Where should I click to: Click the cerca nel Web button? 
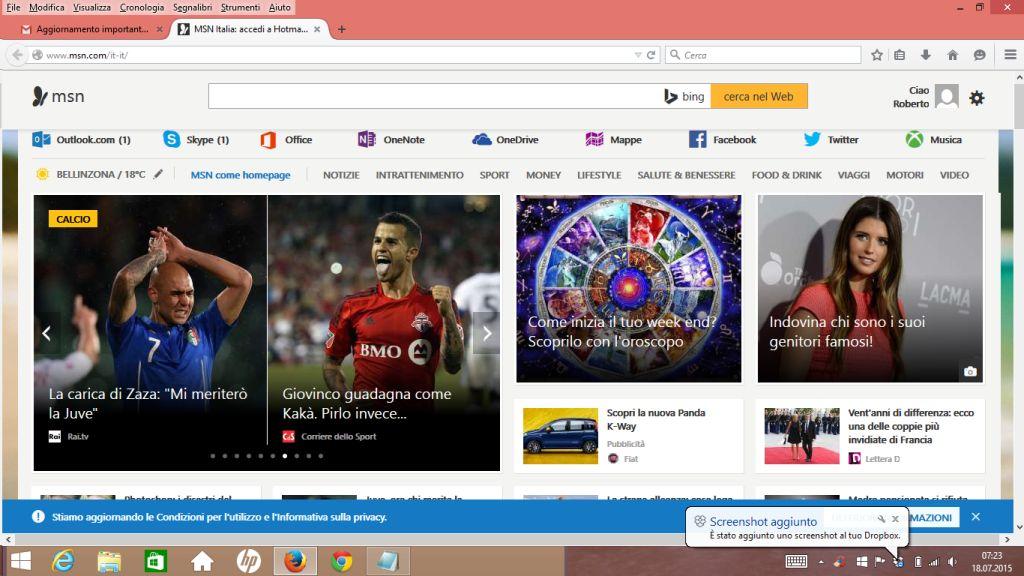(759, 97)
